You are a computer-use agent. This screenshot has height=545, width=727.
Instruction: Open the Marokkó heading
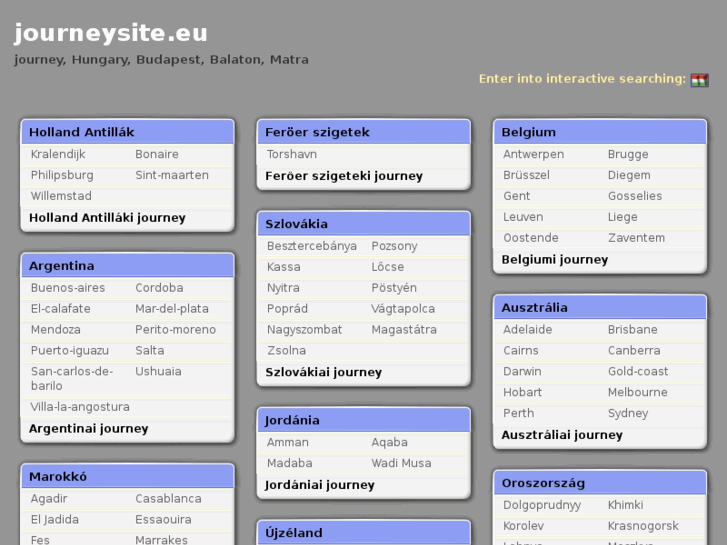tap(58, 476)
